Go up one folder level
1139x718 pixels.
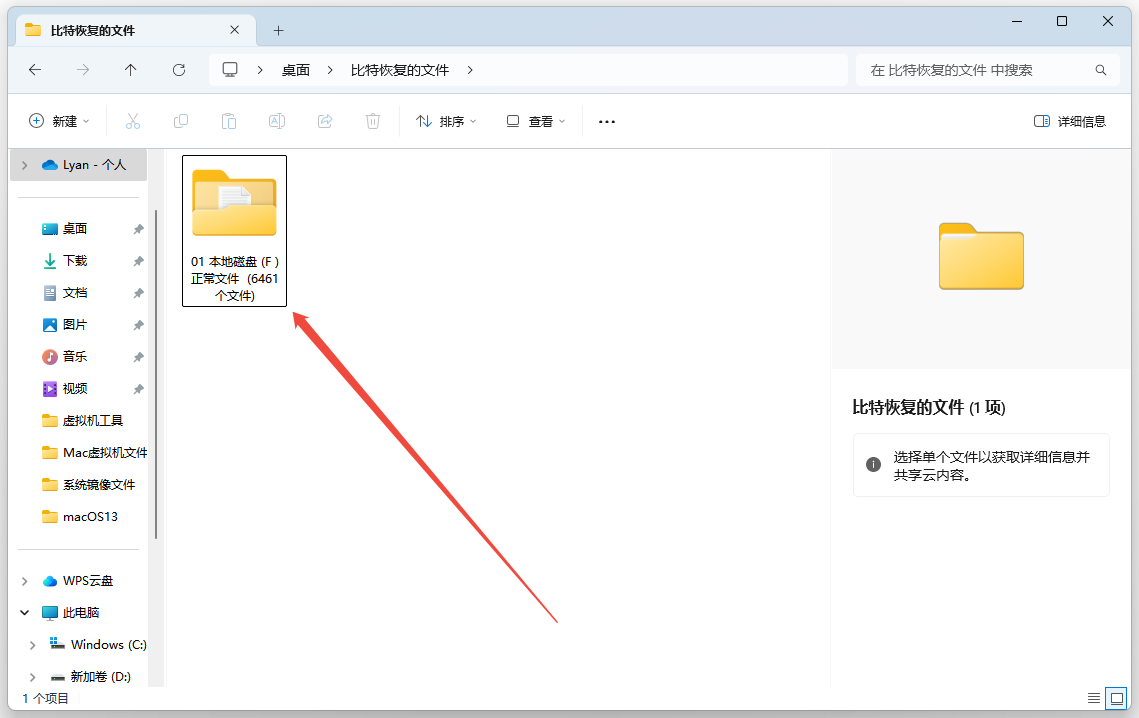(x=131, y=70)
